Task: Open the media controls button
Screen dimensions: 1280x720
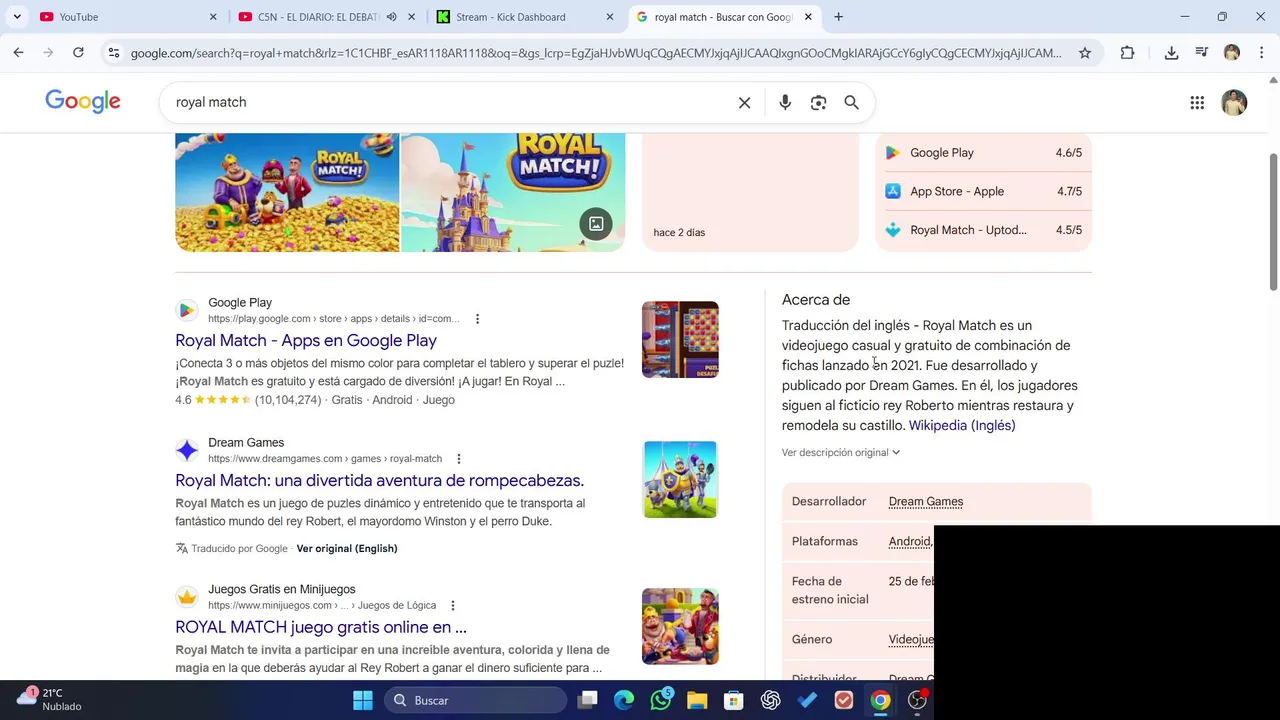Action: 1201,53
